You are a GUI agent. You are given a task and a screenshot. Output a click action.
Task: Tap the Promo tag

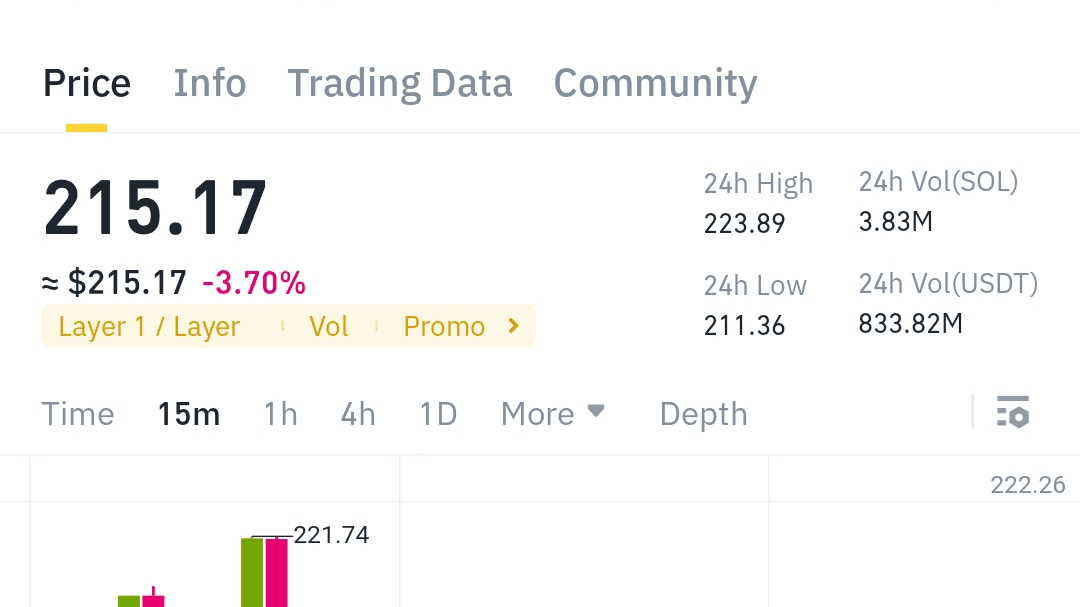pos(444,327)
